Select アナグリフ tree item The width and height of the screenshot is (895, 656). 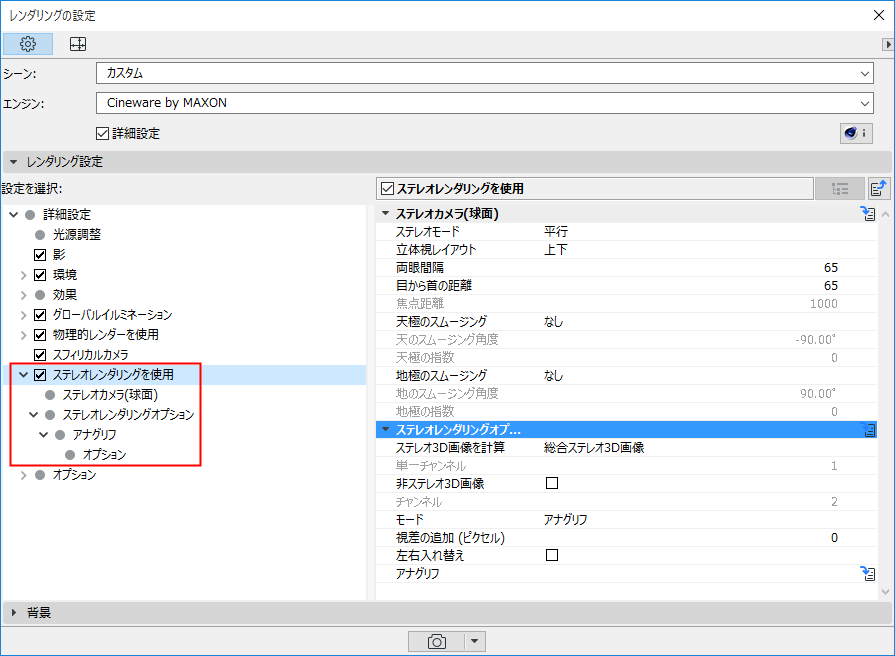click(x=95, y=434)
